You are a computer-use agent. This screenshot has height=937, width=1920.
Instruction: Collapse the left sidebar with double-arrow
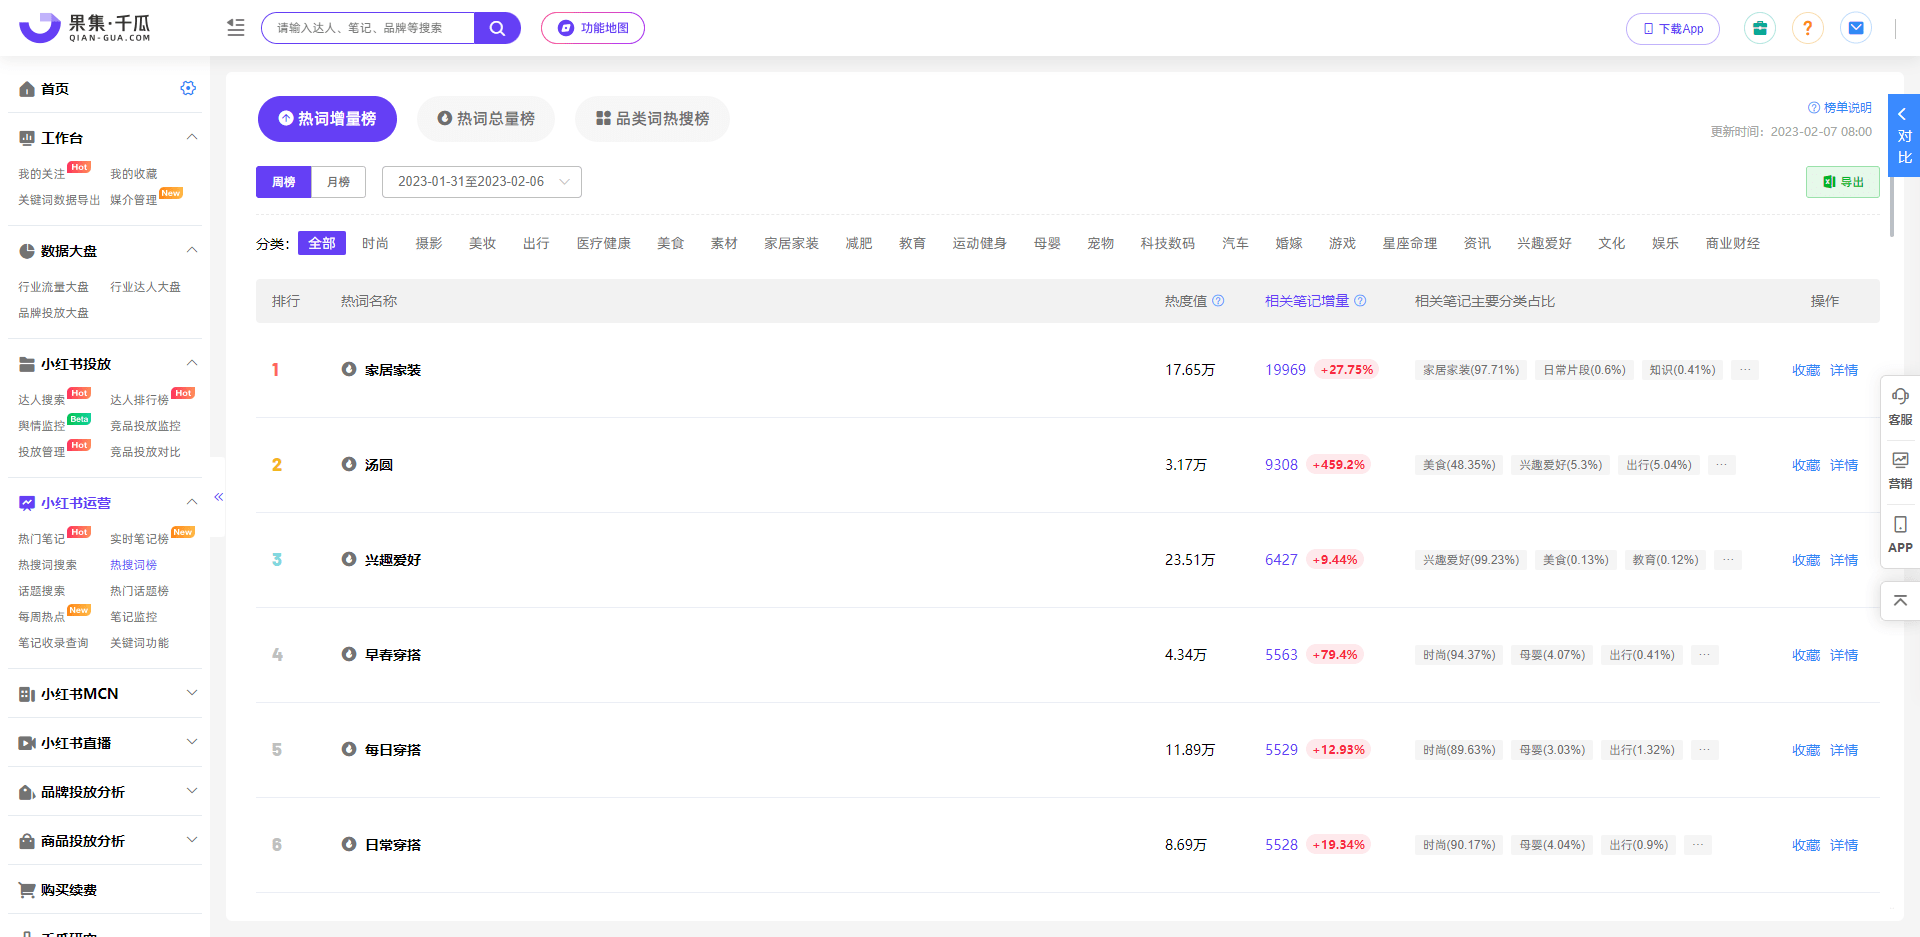218,497
